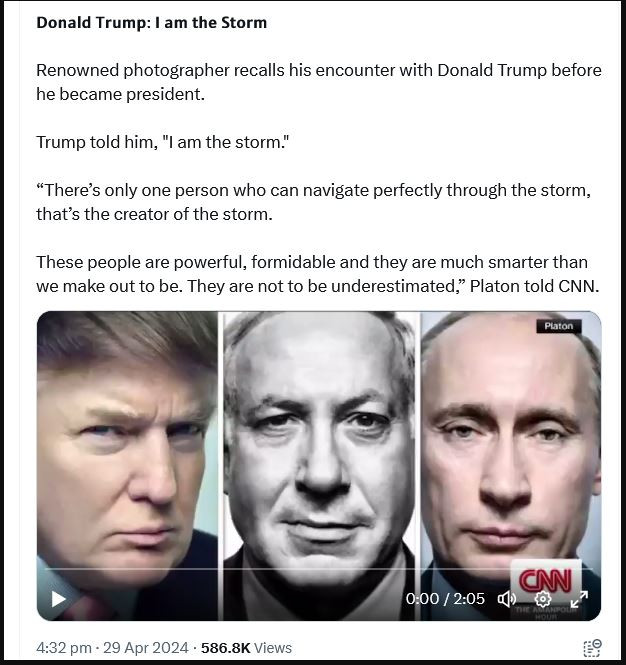Image resolution: width=626 pixels, height=665 pixels.
Task: Click the 586.8K Views count
Action: 246,648
